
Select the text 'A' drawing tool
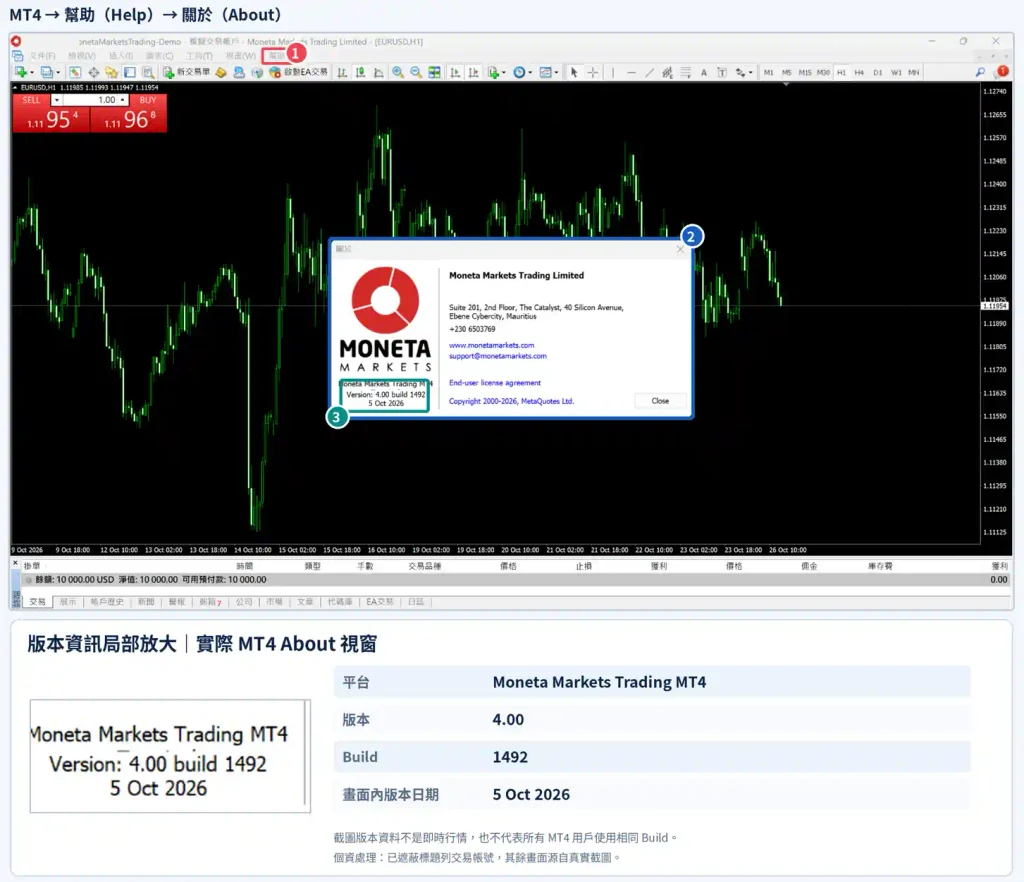704,72
